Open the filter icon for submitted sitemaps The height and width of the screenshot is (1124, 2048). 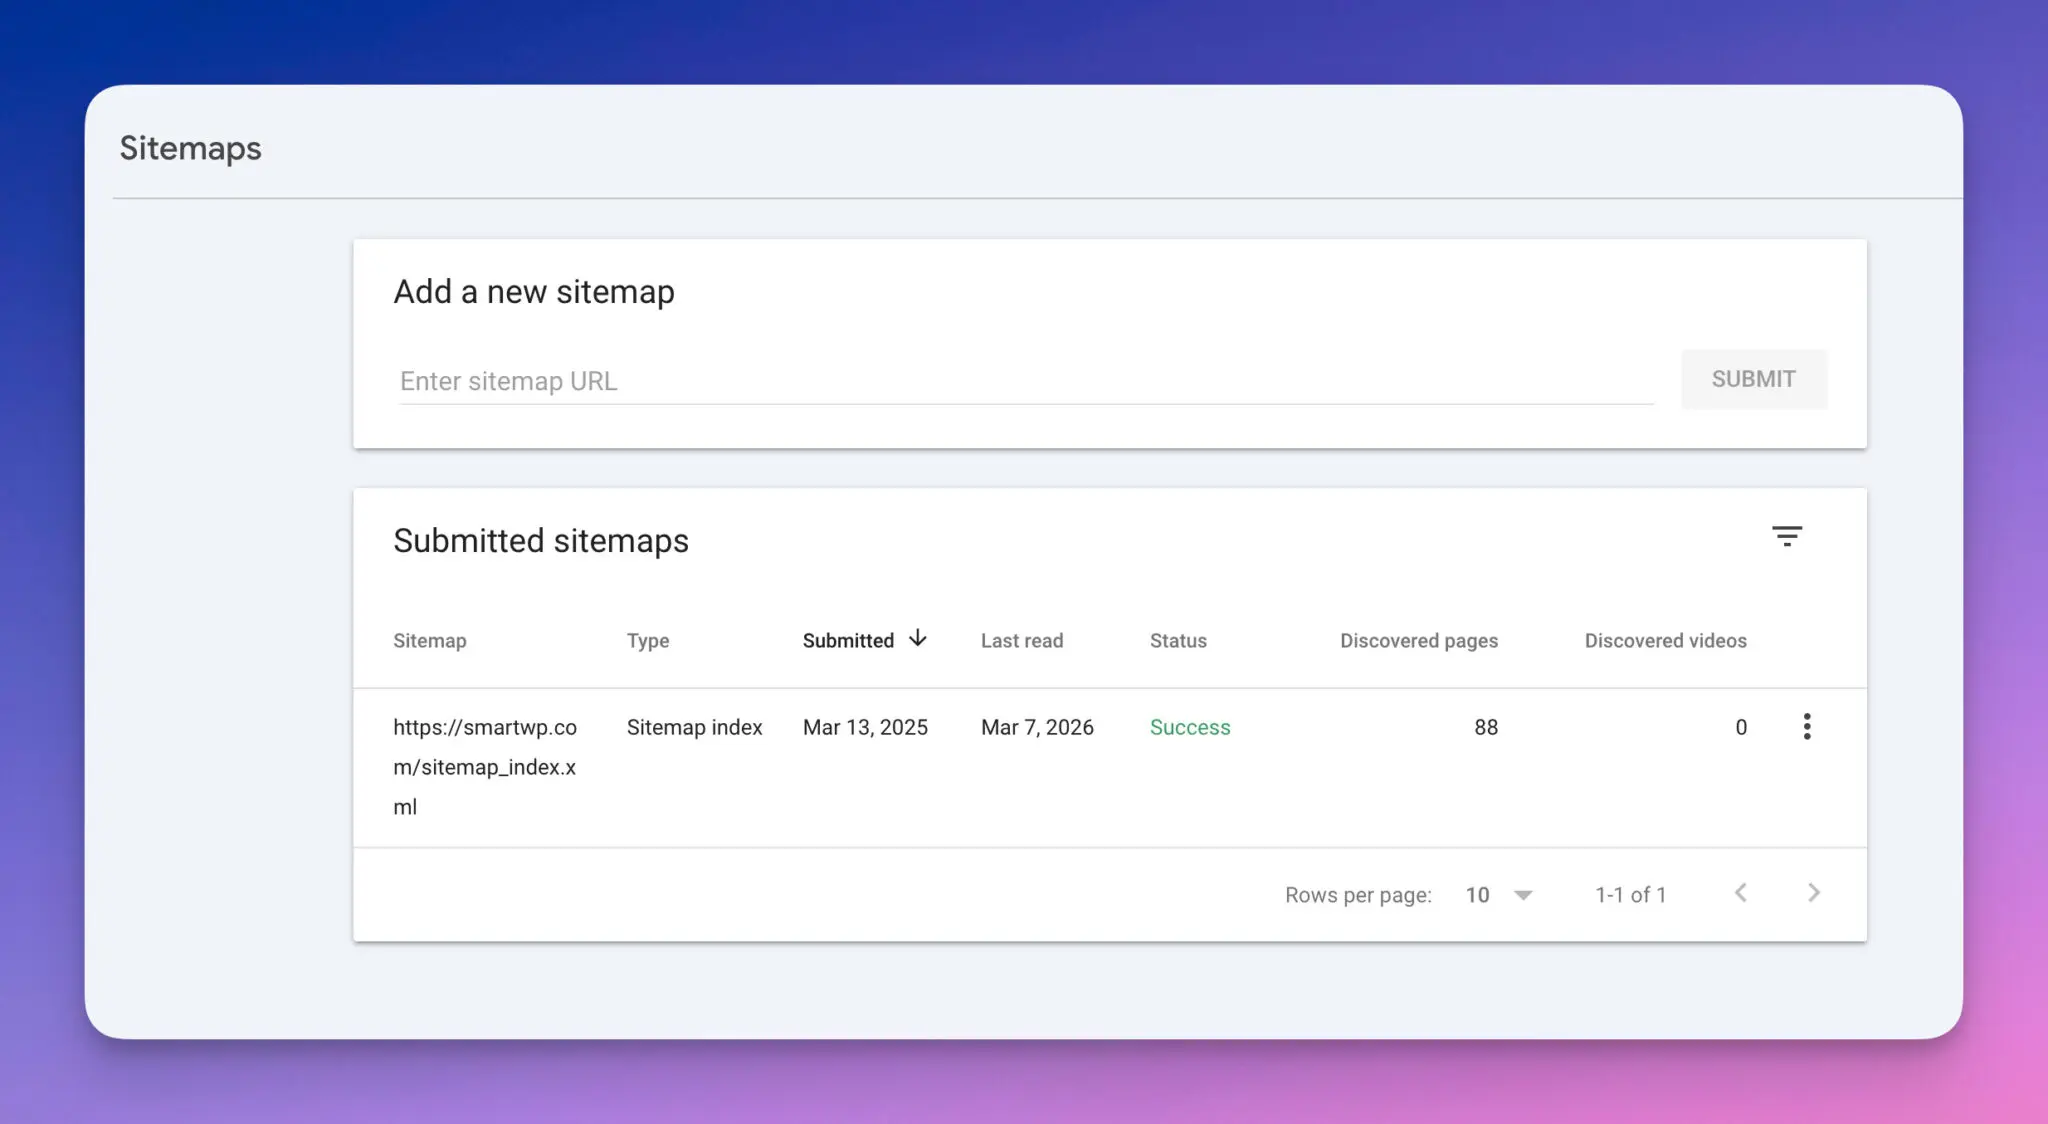1789,537
